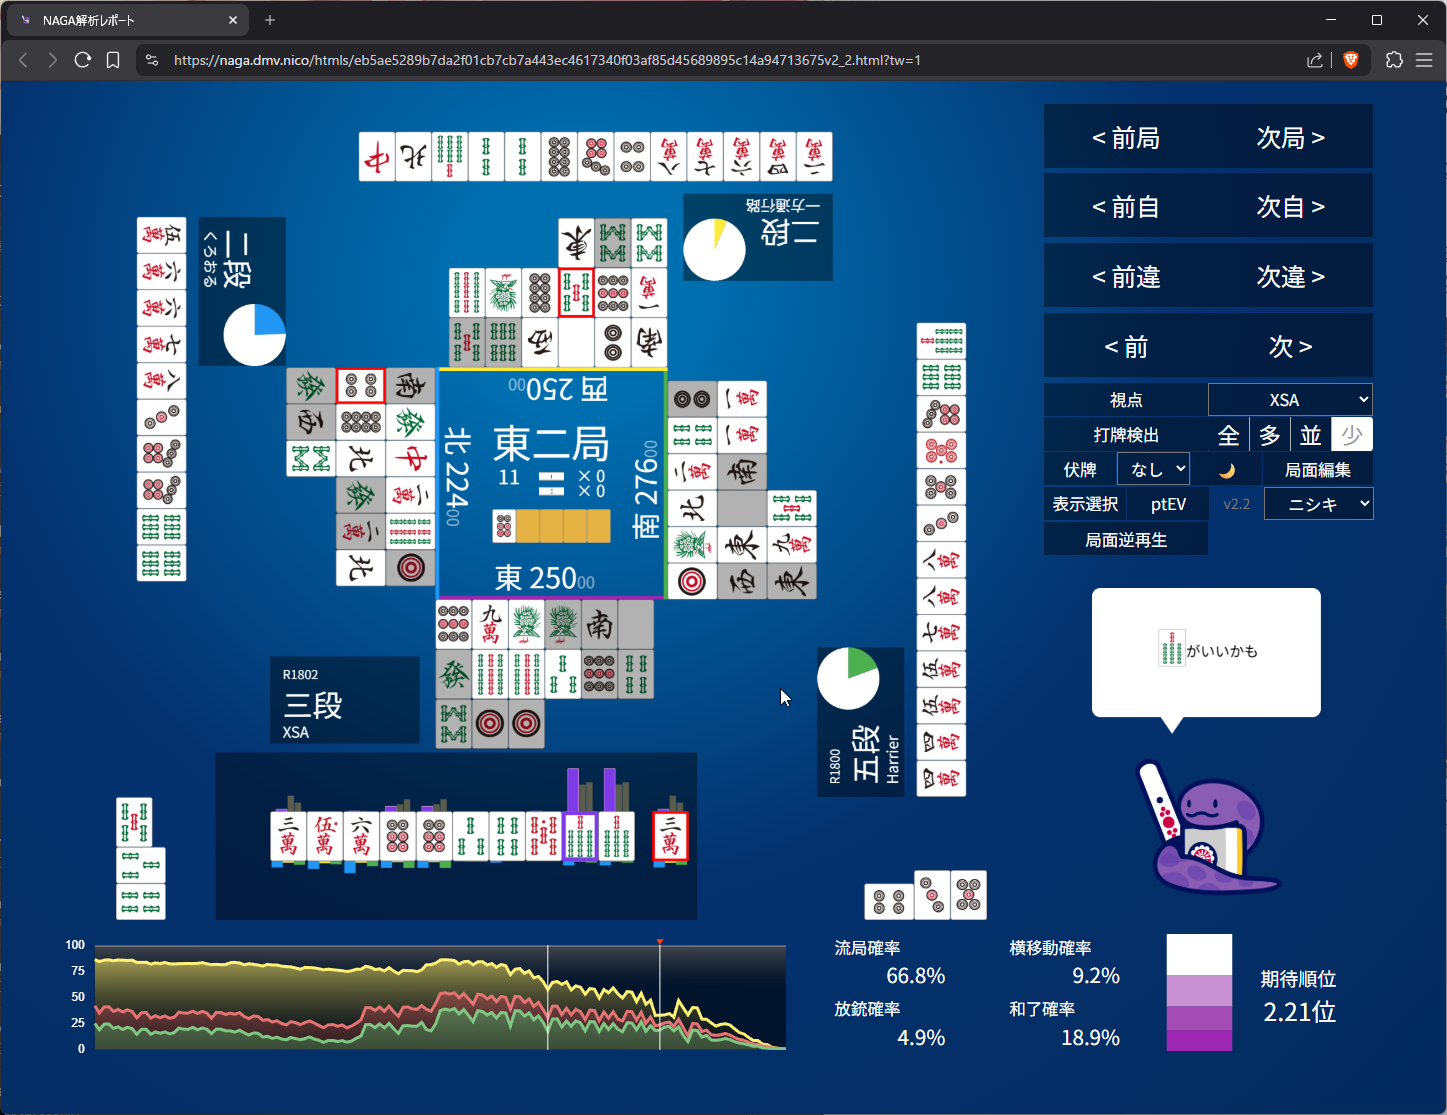Screen dimensions: 1447x1115
Task: Expand the 伏牌 dropdown set to なし
Action: [1154, 469]
